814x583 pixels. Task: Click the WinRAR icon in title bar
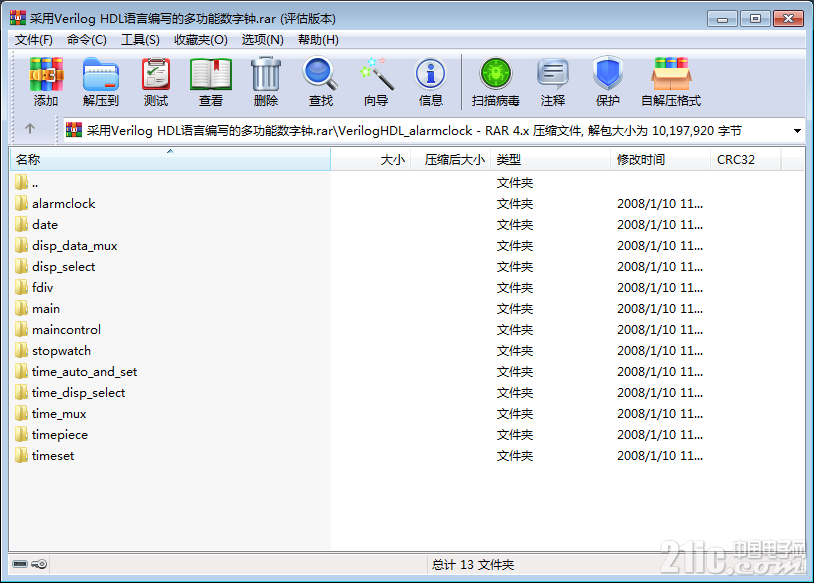click(18, 18)
